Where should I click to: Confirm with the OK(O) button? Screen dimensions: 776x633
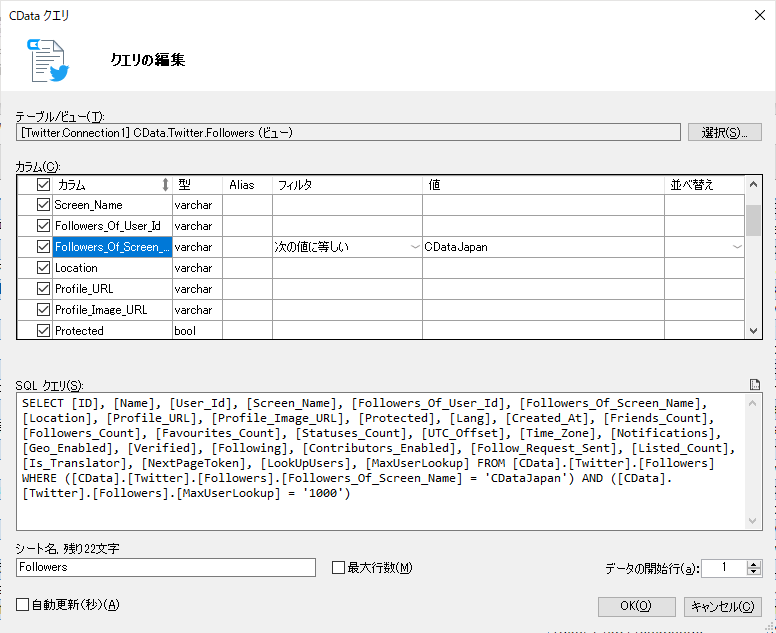click(x=636, y=606)
